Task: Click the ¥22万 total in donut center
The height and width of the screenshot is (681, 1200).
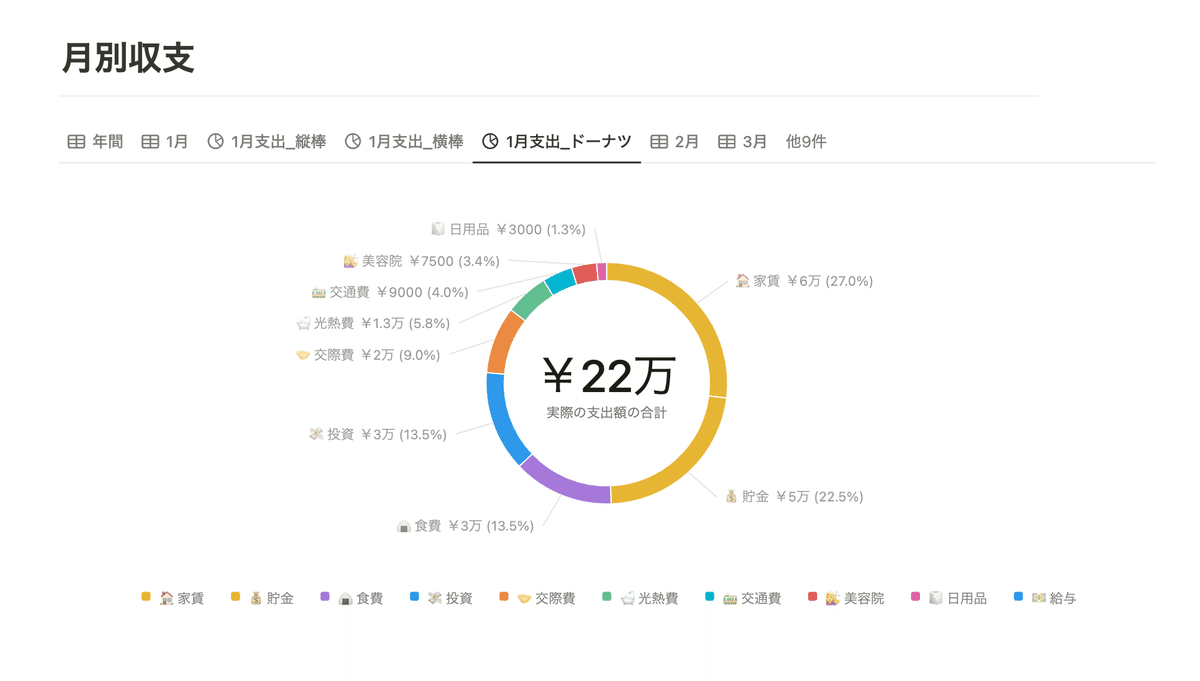Action: [x=608, y=376]
